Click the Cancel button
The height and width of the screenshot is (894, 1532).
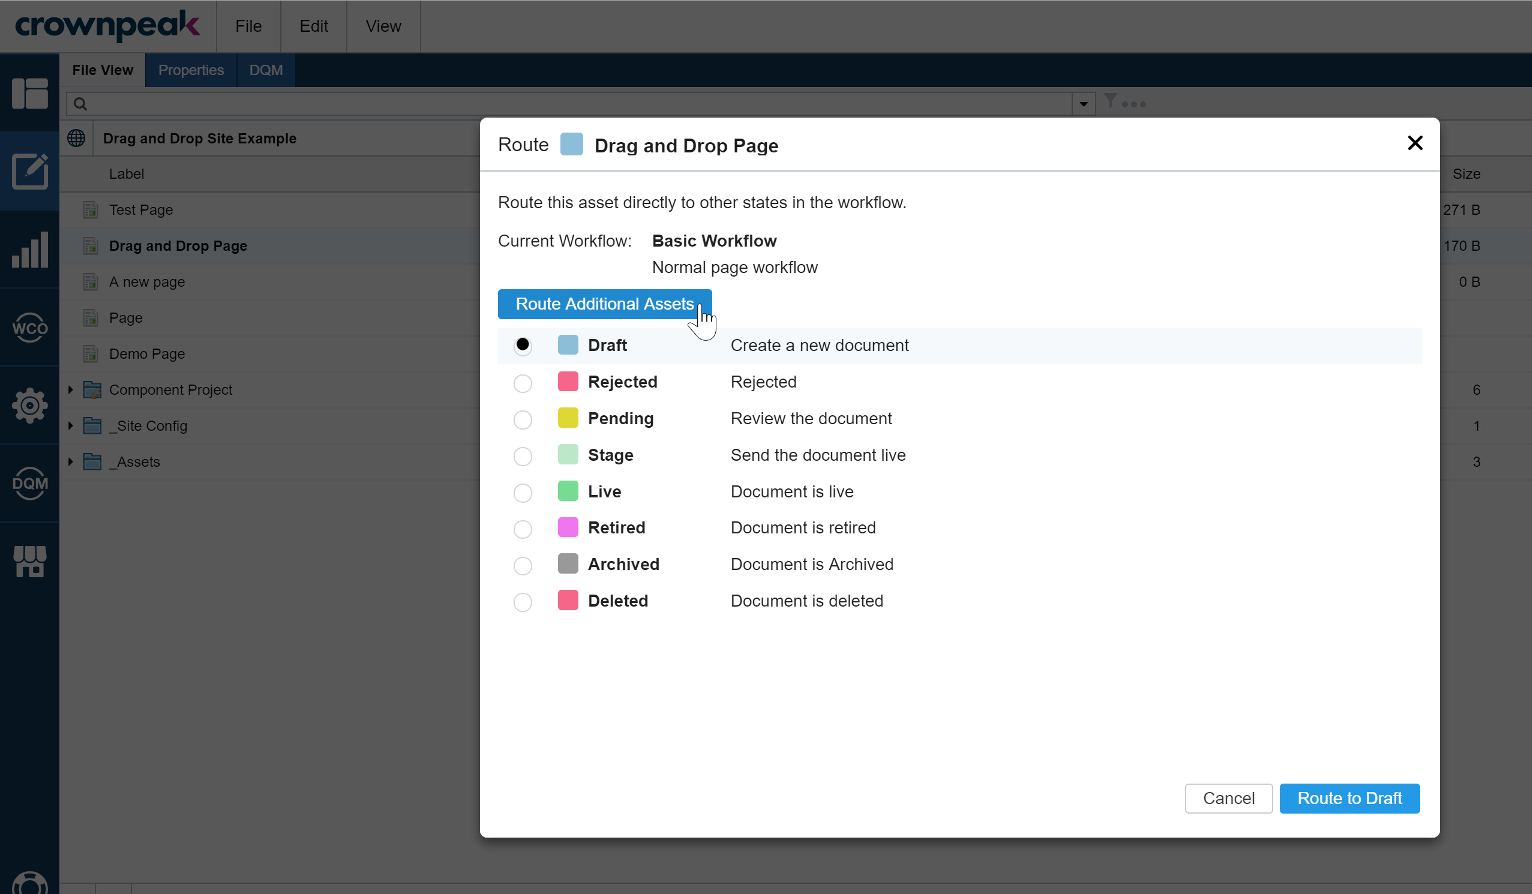click(1229, 798)
